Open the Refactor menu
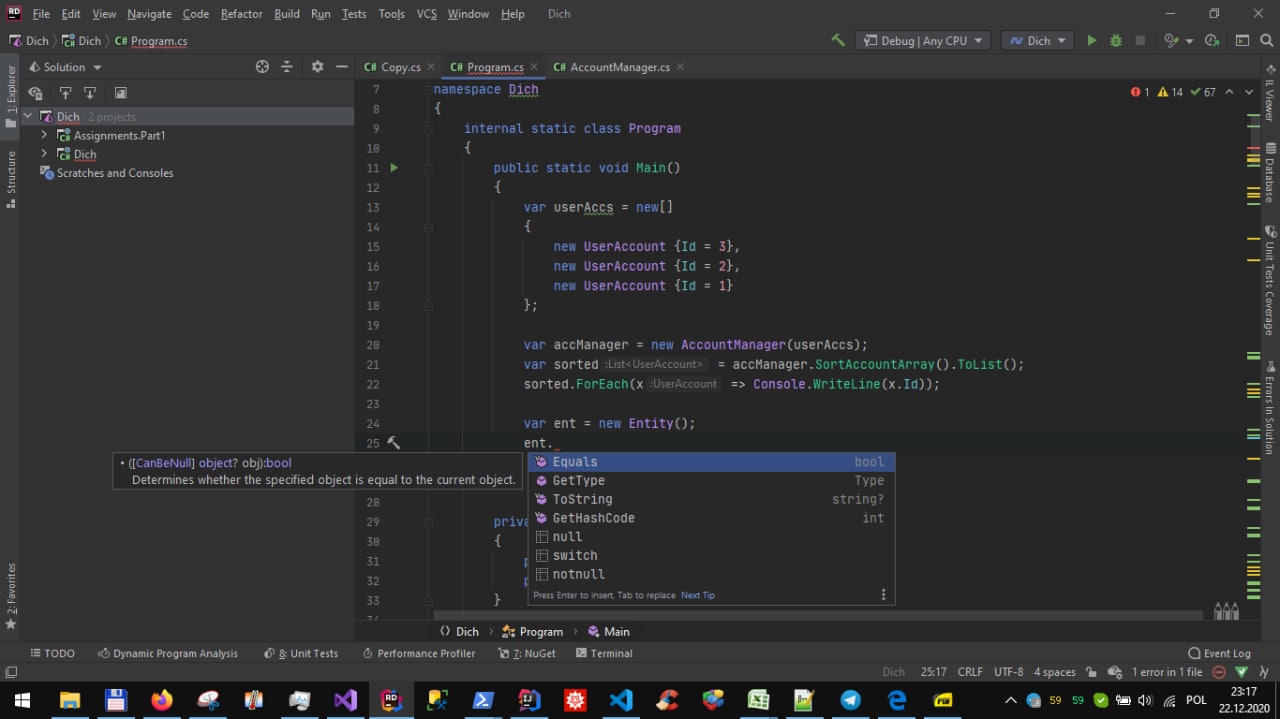This screenshot has width=1280, height=719. tap(241, 14)
